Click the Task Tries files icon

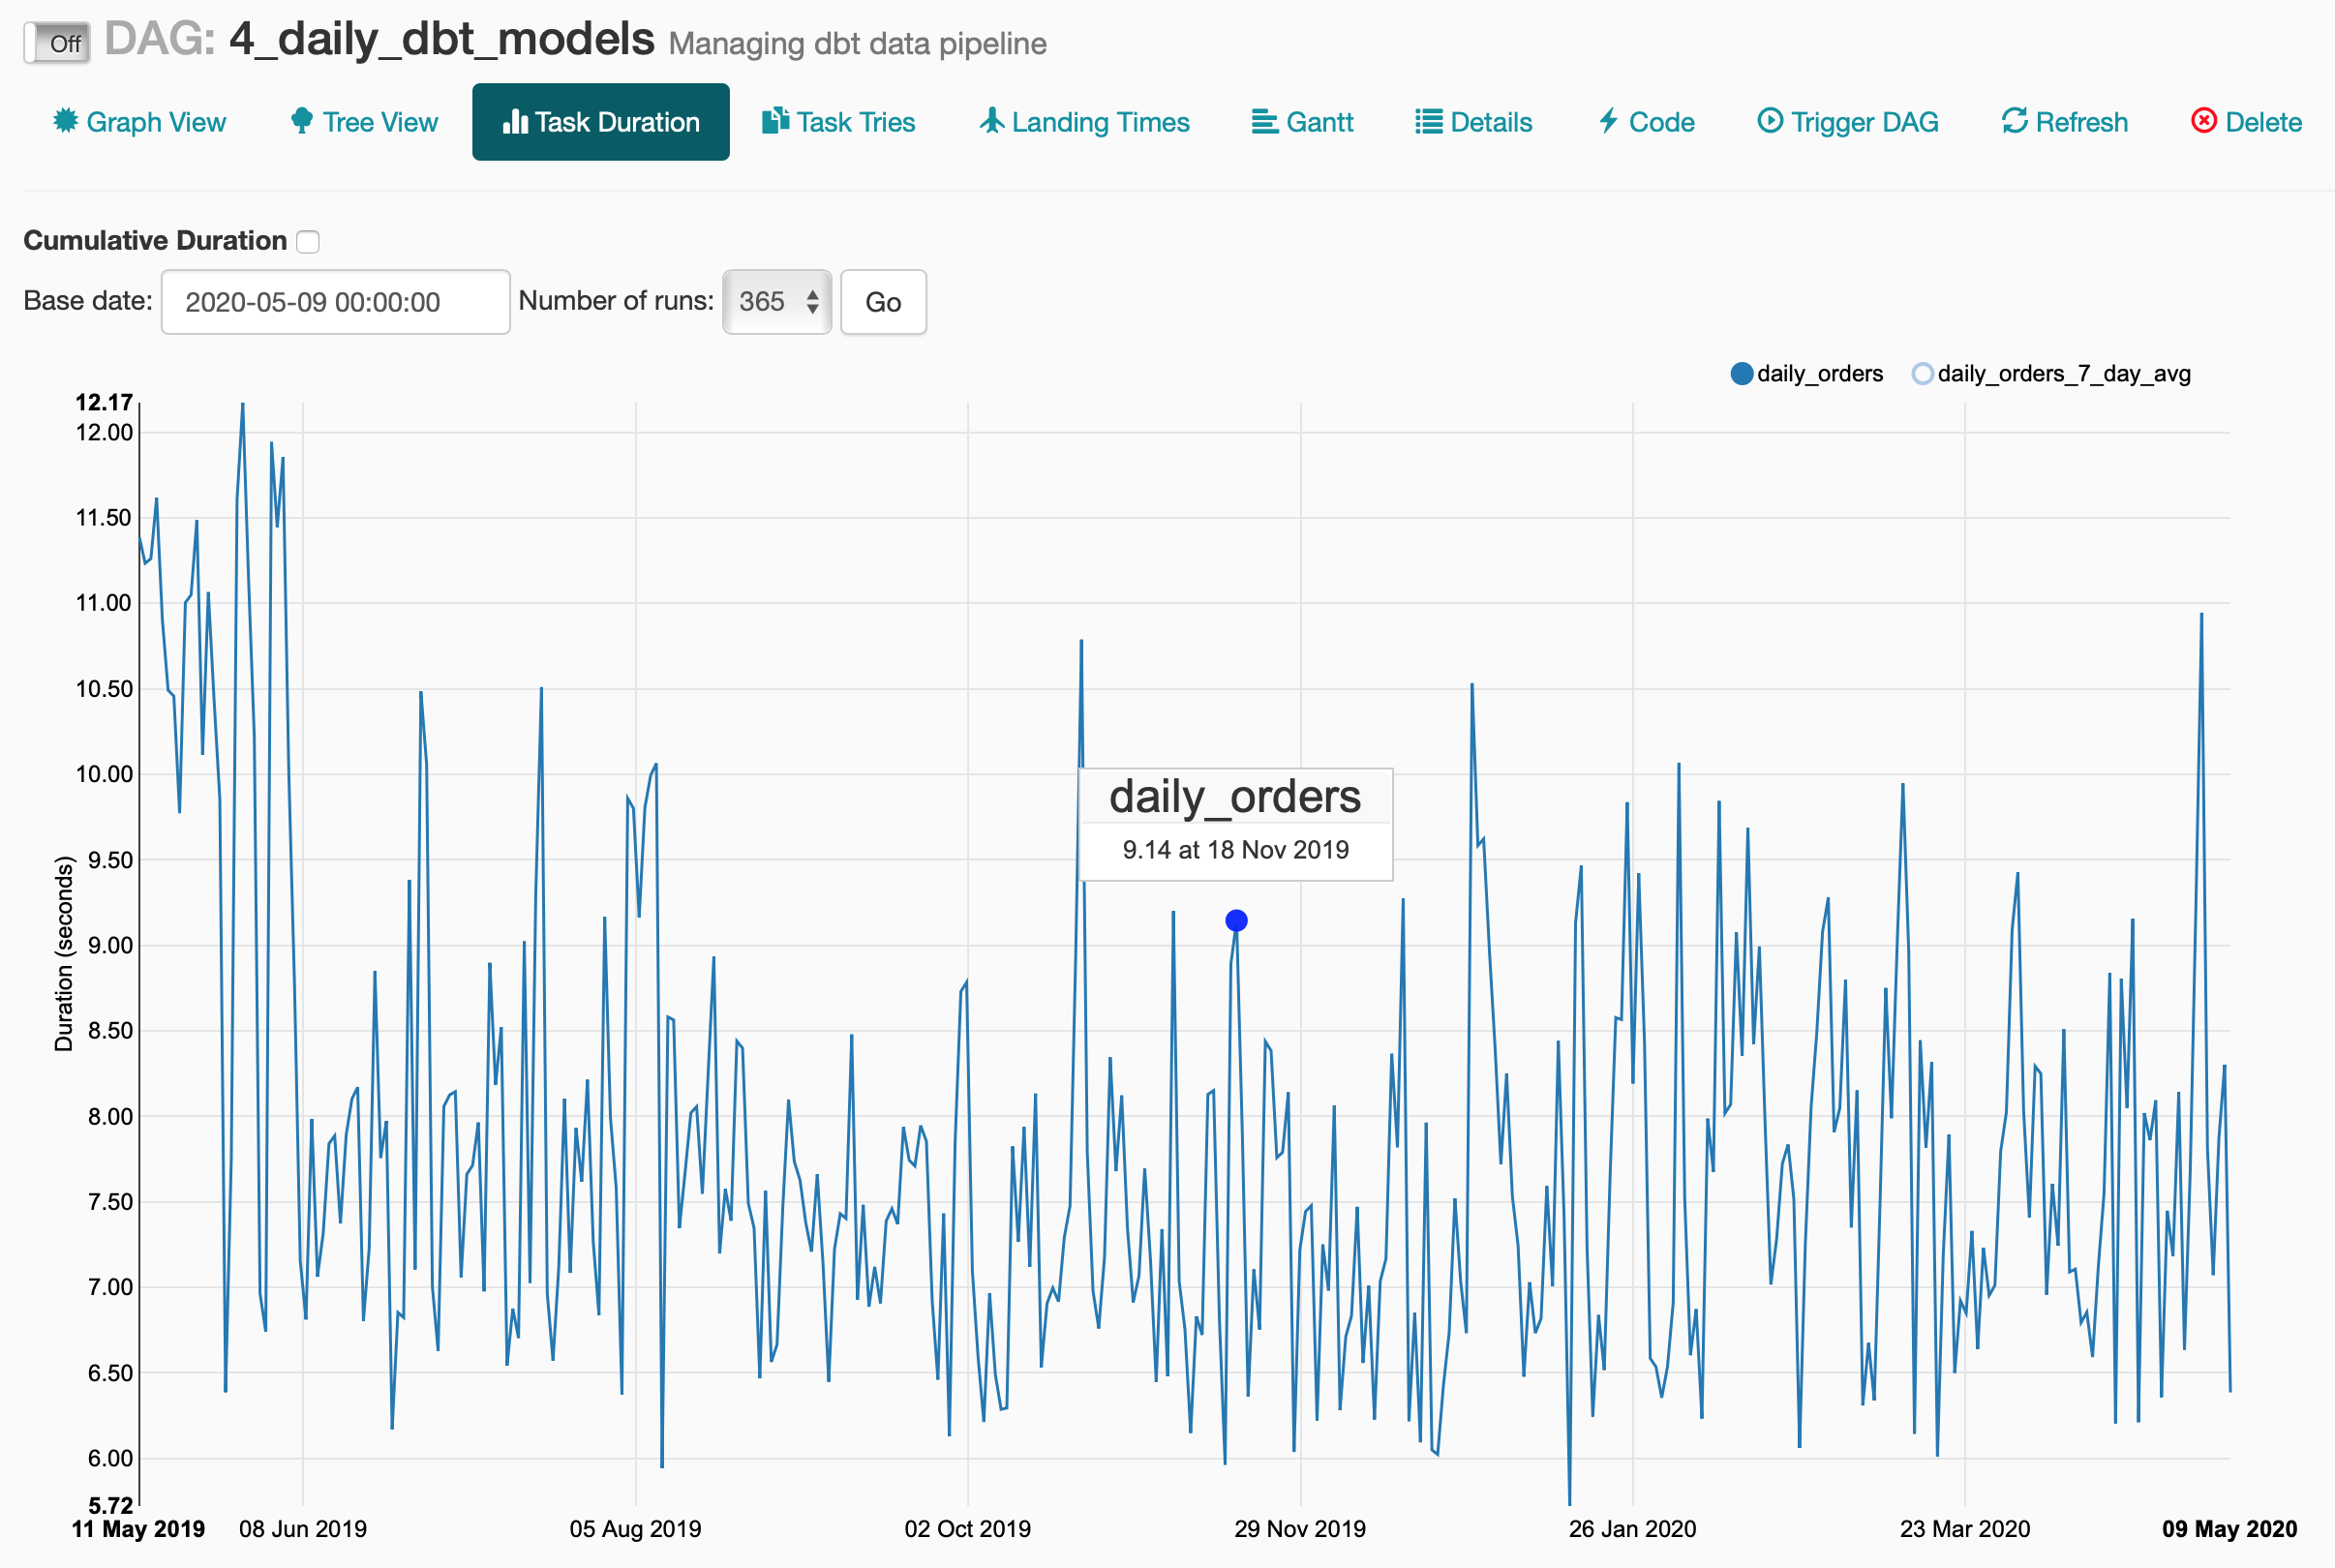pyautogui.click(x=775, y=121)
